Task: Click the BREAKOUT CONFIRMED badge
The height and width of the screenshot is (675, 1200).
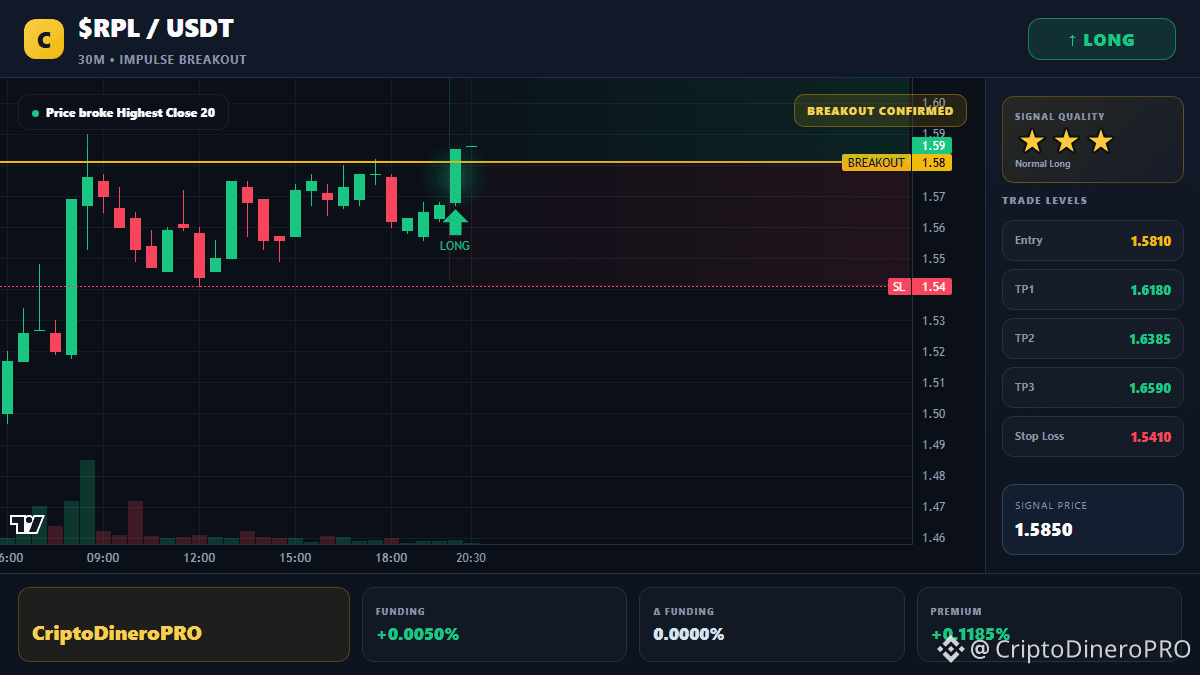Action: tap(880, 111)
